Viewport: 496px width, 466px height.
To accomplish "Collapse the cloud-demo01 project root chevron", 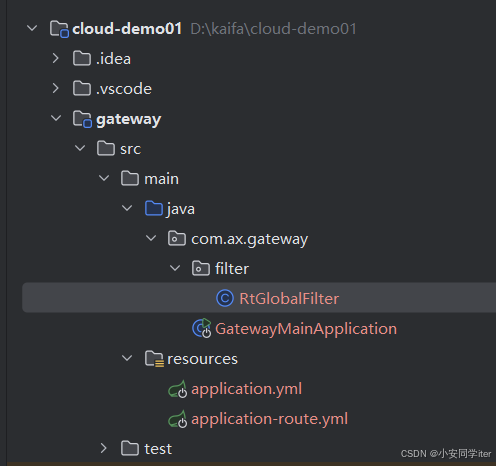I will (x=32, y=28).
